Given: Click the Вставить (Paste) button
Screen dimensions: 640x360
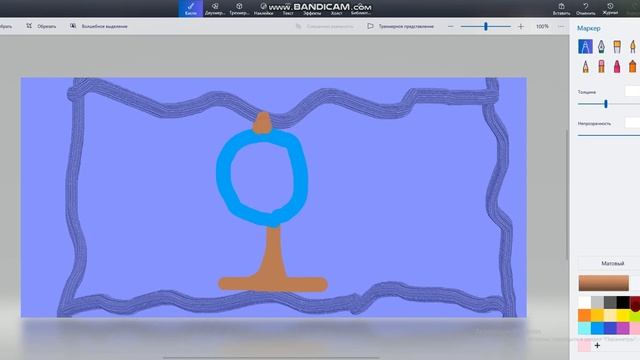Looking at the screenshot, I should (561, 9).
